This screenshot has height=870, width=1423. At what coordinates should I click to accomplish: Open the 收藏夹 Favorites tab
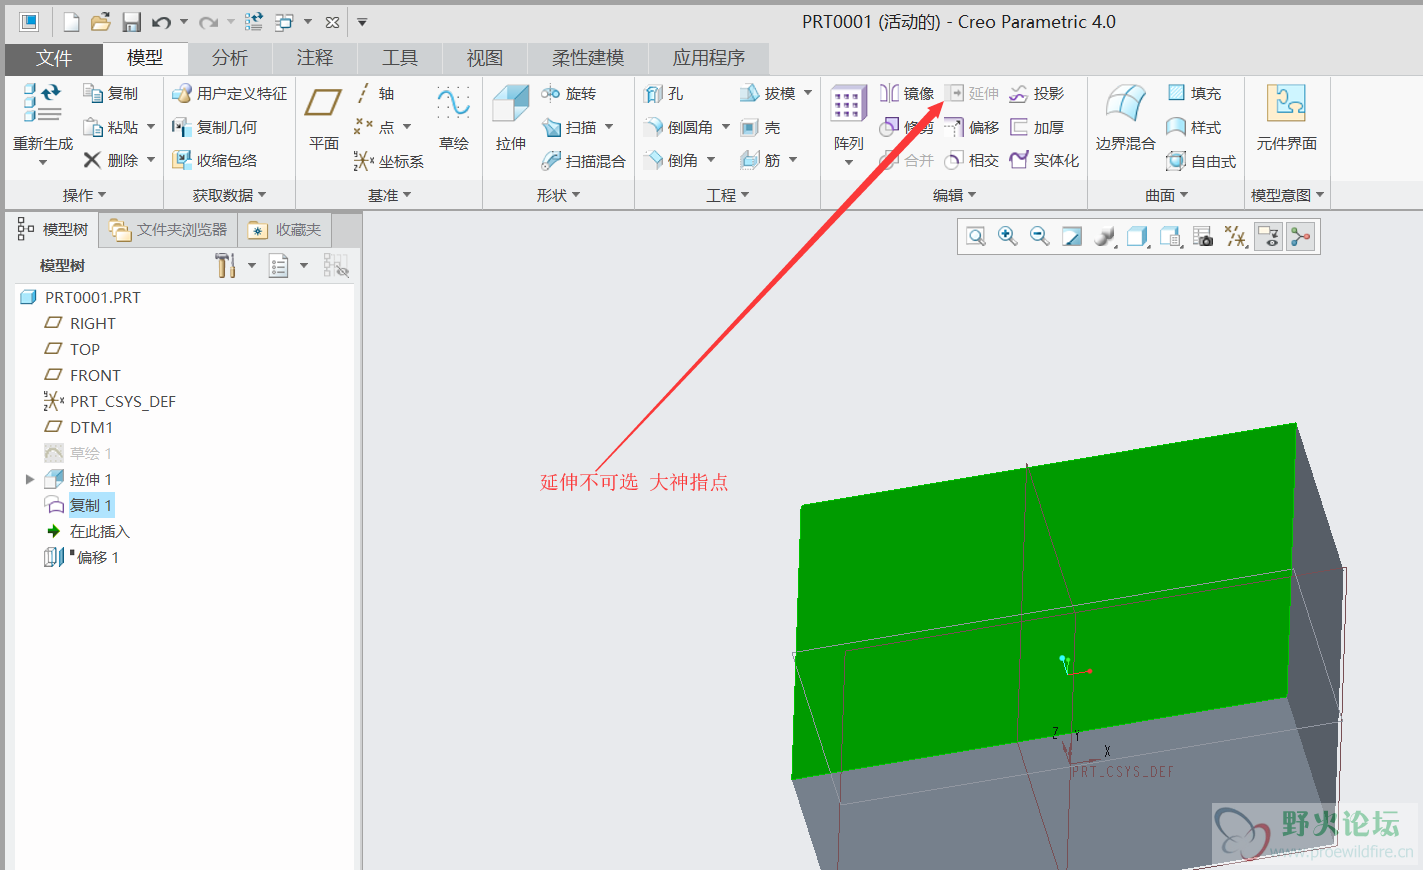point(286,230)
